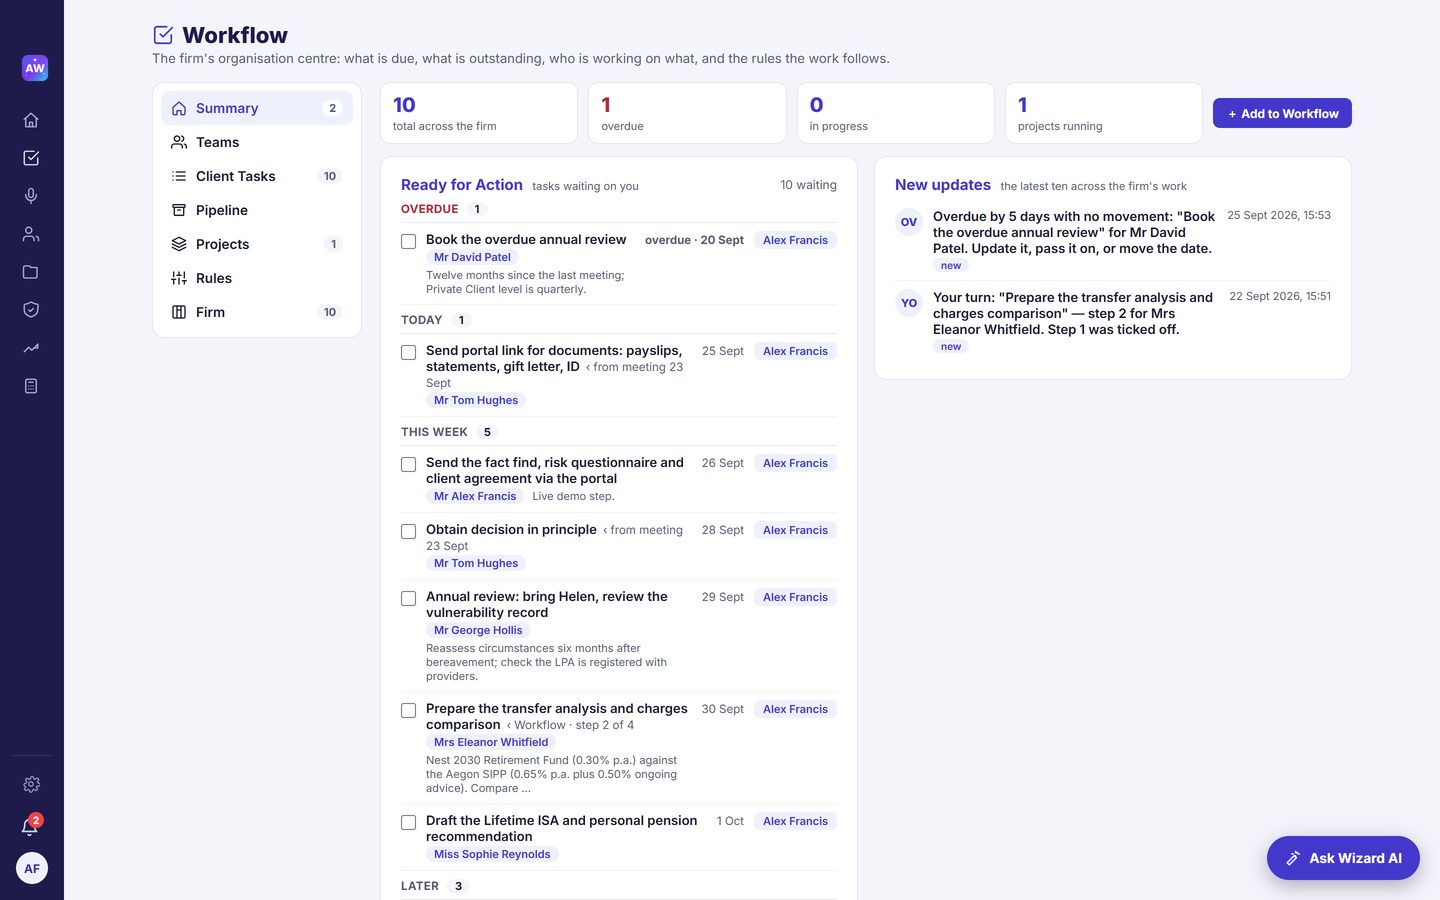Open the microphone recordings icon
Image resolution: width=1440 pixels, height=900 pixels.
(x=31, y=196)
